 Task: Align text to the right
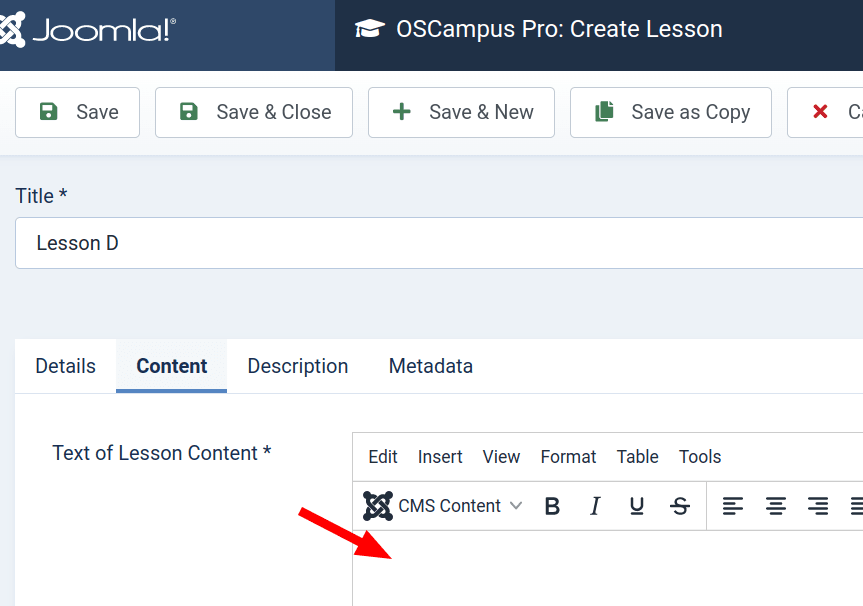pos(818,506)
